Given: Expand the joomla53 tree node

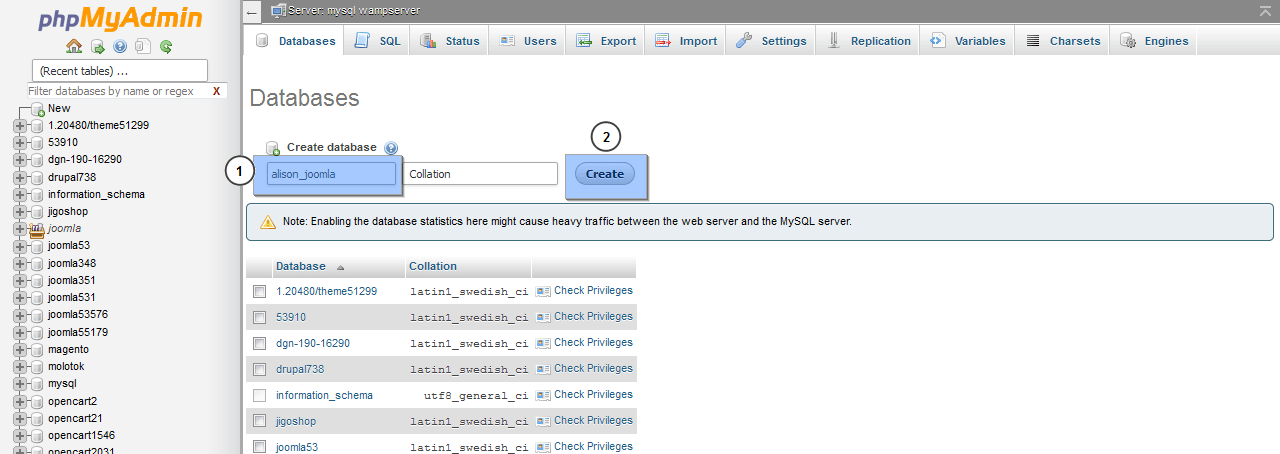Looking at the screenshot, I should [x=20, y=246].
